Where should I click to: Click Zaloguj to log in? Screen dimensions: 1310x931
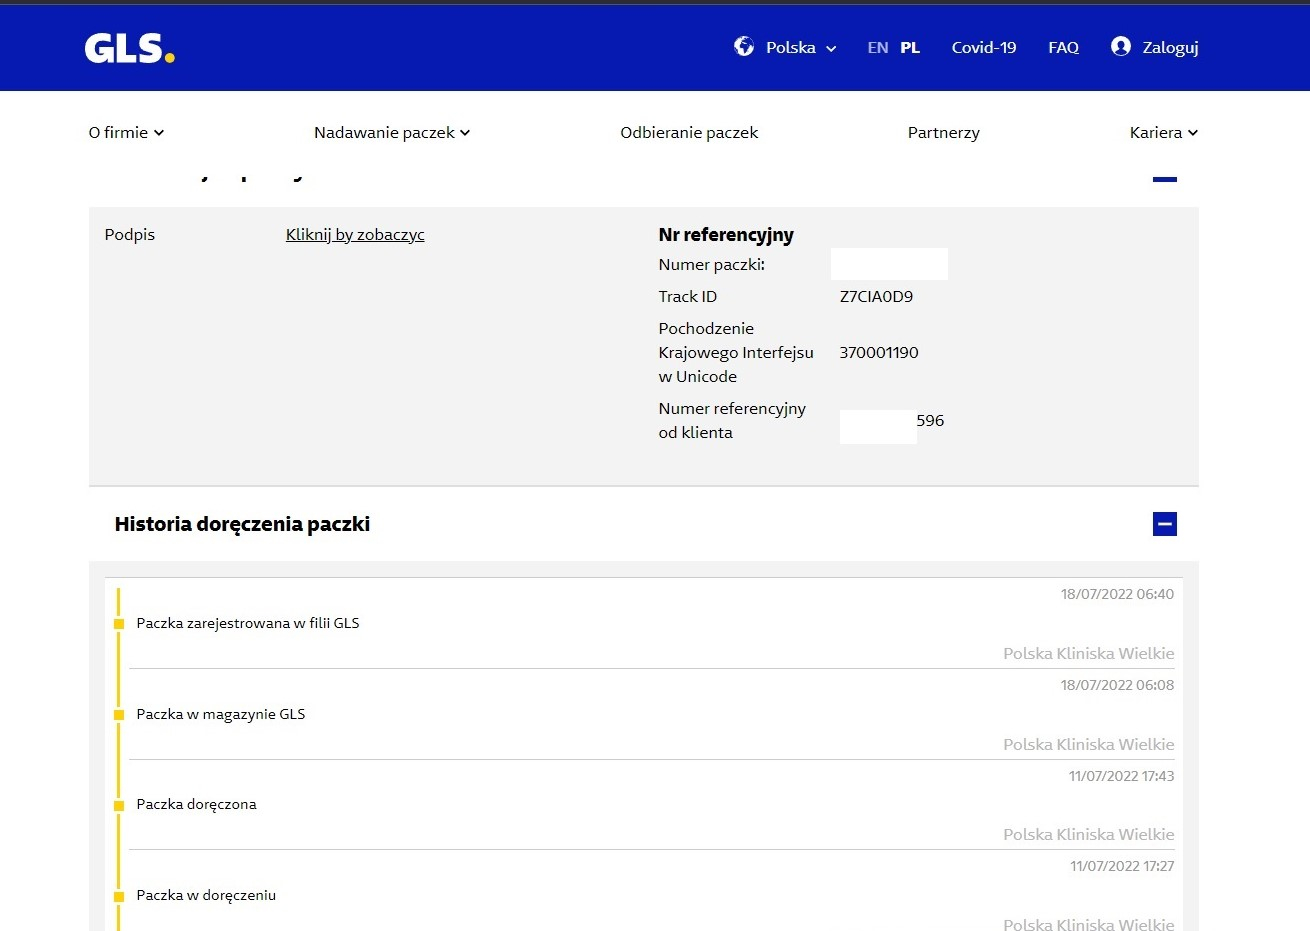click(1171, 47)
